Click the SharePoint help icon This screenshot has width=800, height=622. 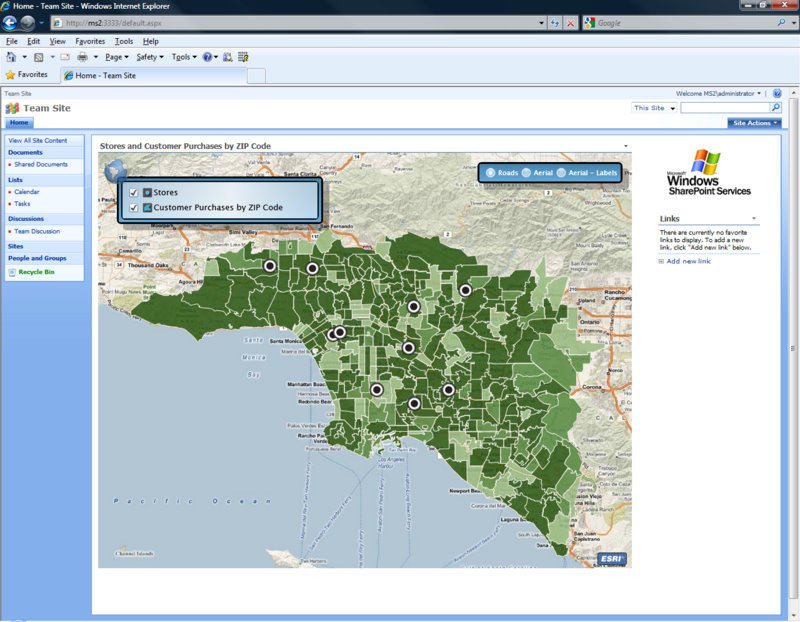click(777, 93)
